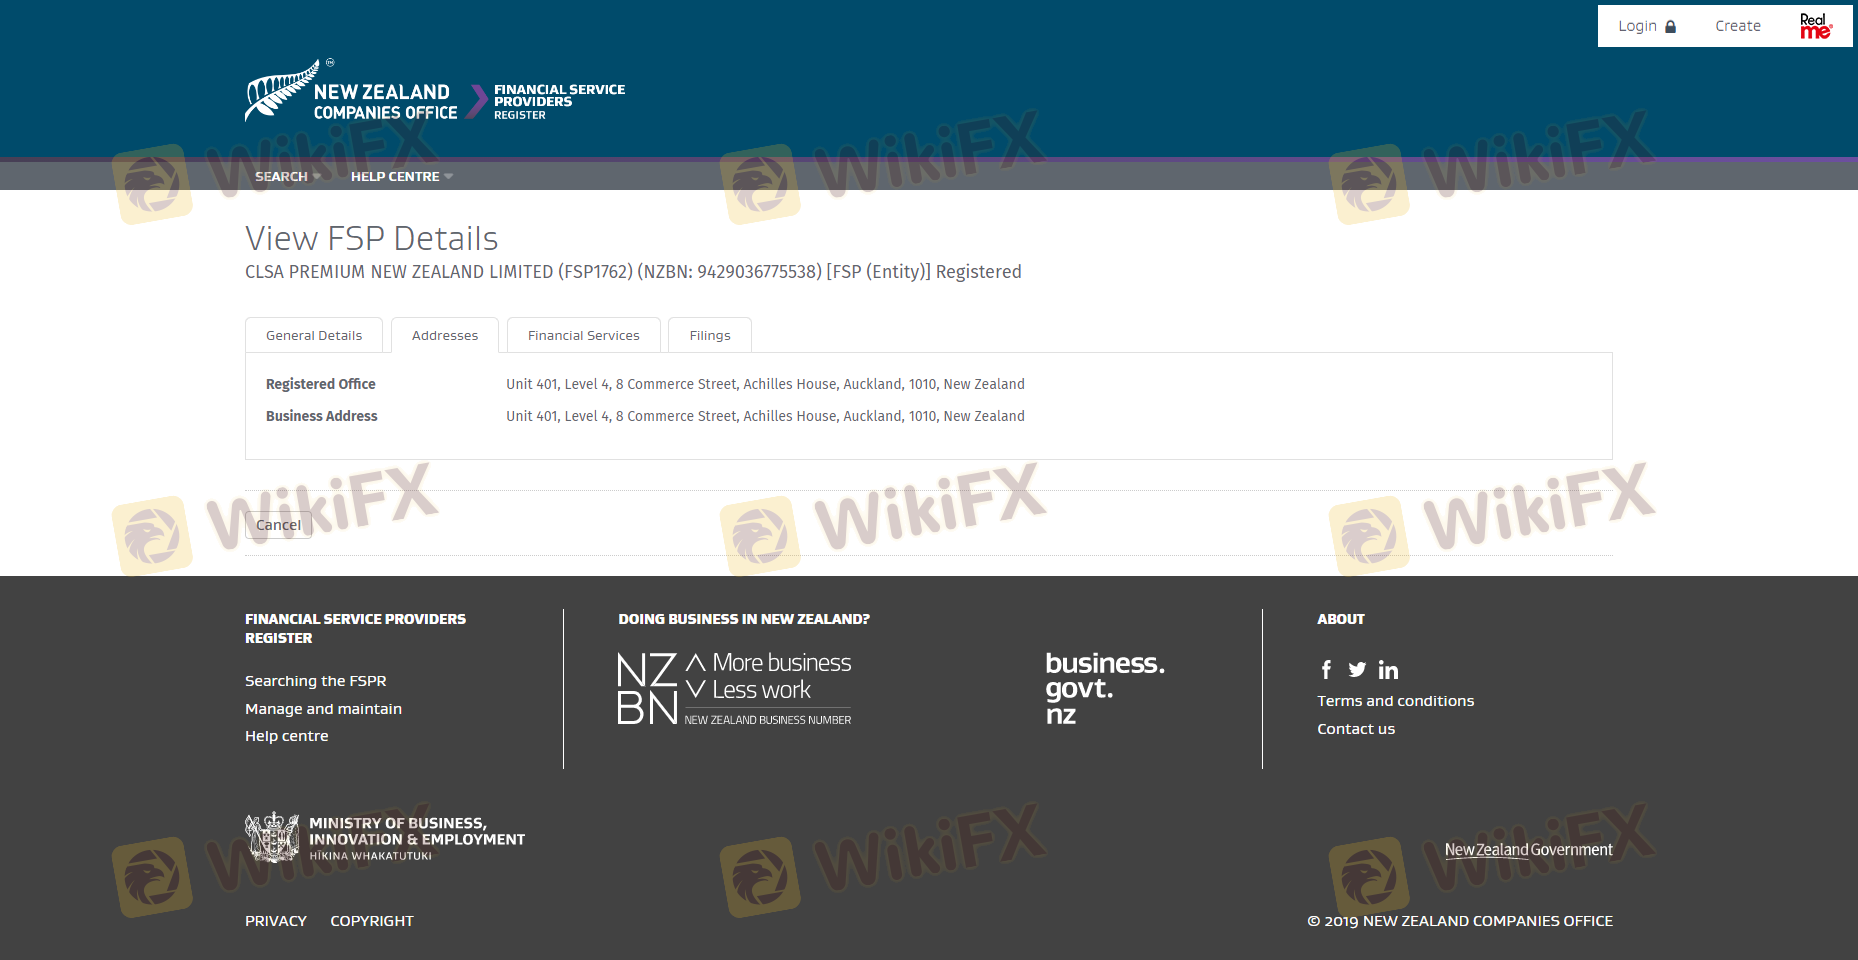Expand the Search dropdown menu
The width and height of the screenshot is (1858, 960).
[287, 177]
